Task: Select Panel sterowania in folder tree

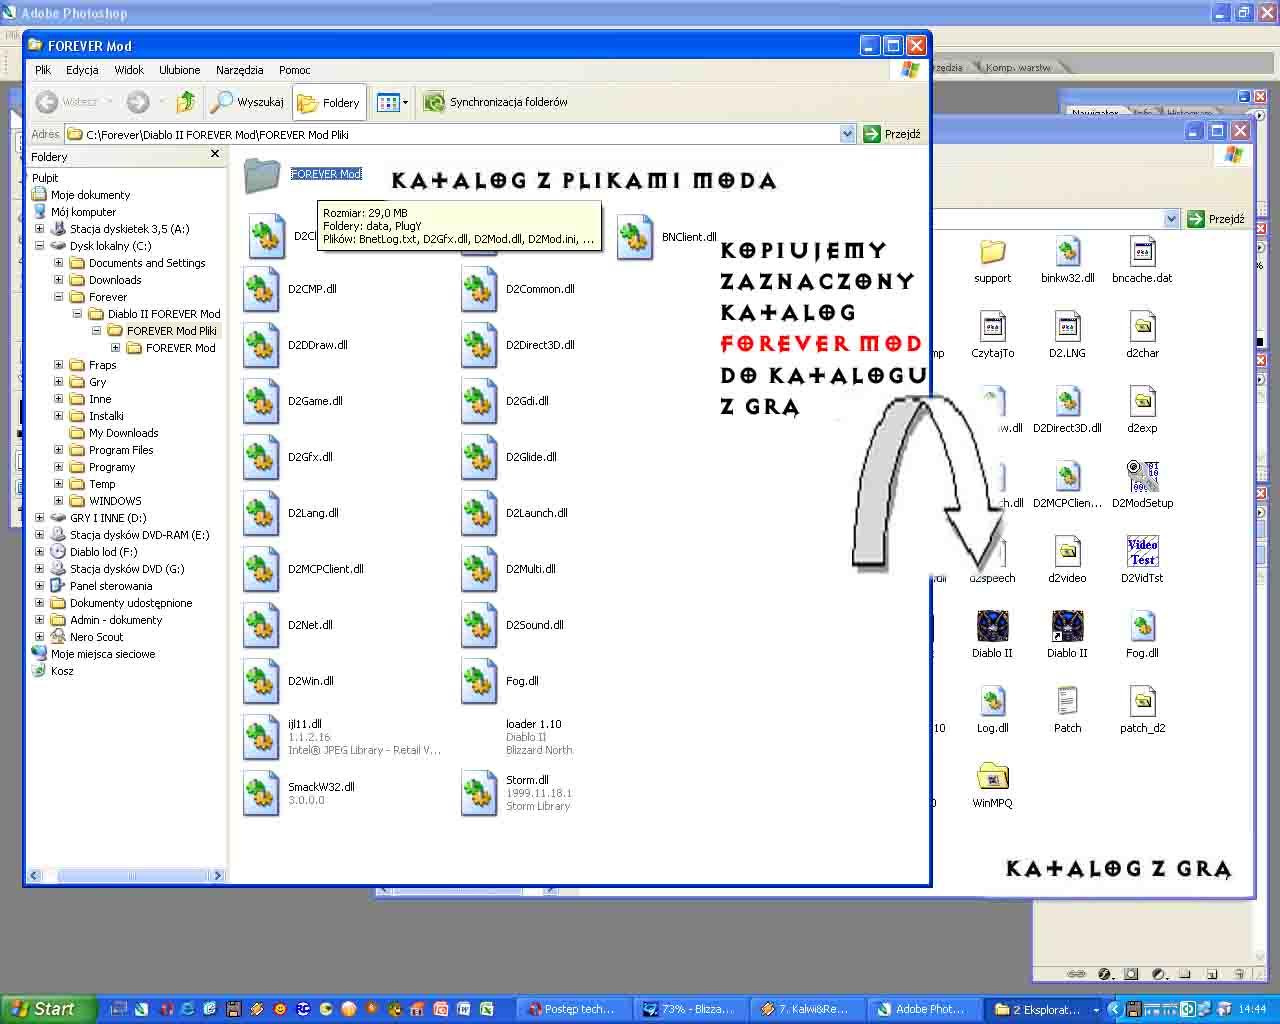Action: pyautogui.click(x=111, y=586)
